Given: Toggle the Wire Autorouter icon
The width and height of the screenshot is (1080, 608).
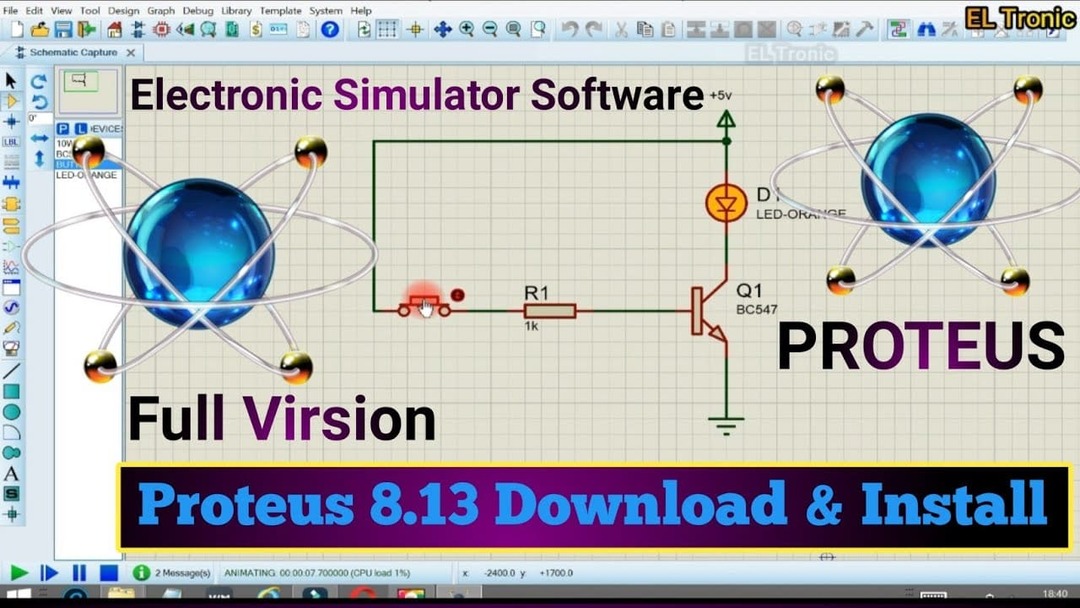Looking at the screenshot, I should 897,30.
